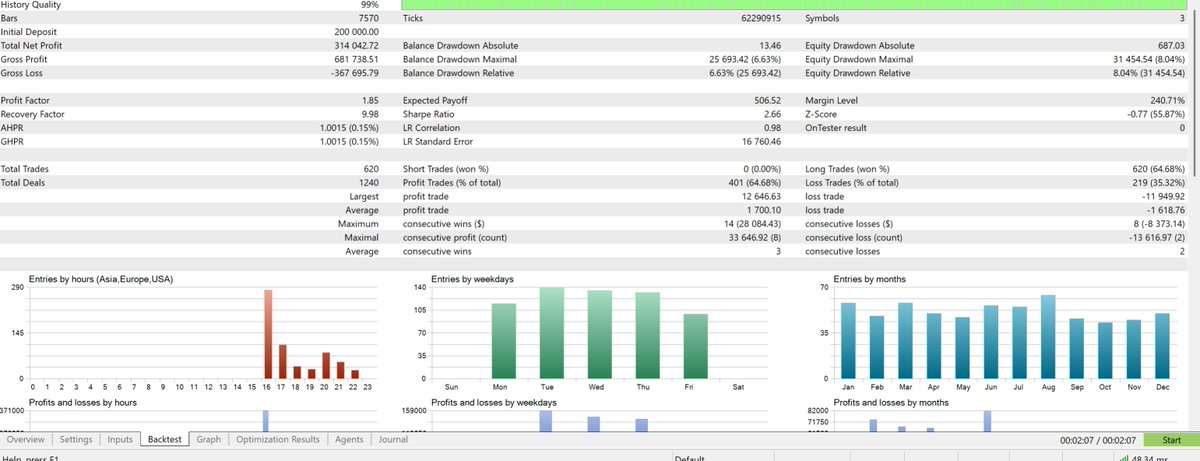This screenshot has height=461, width=1200.
Task: Click the Profits and losses by weekdays title
Action: click(494, 402)
